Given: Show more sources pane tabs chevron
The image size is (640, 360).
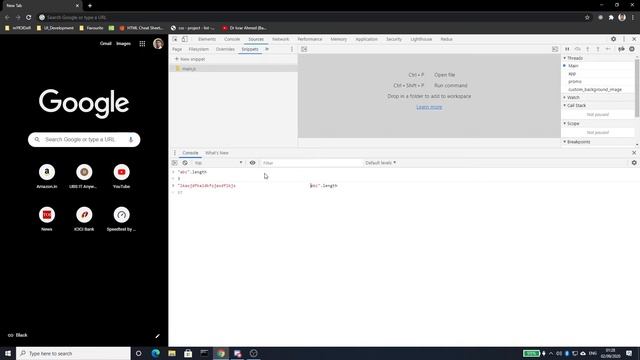Looking at the screenshot, I should 267,49.
